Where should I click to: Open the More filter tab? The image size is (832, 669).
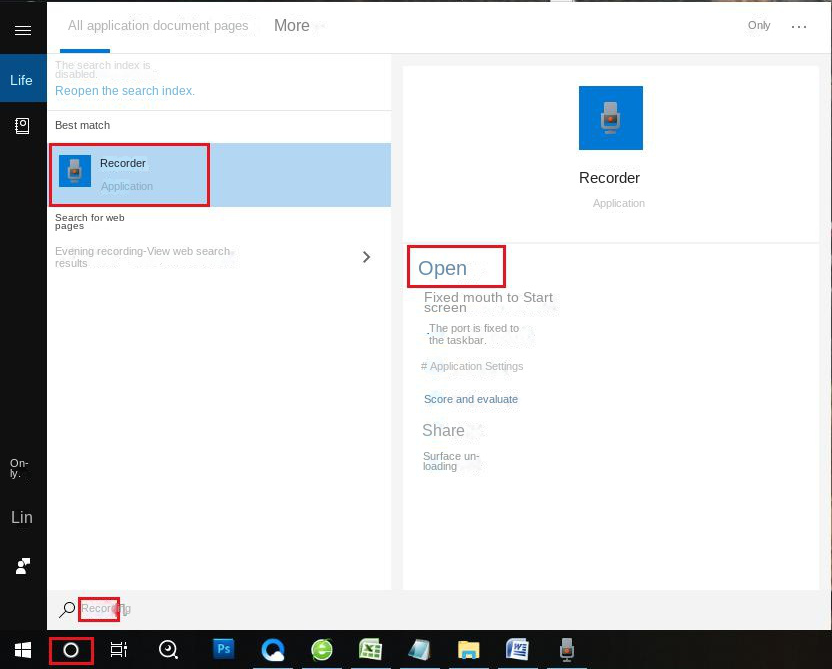click(291, 25)
